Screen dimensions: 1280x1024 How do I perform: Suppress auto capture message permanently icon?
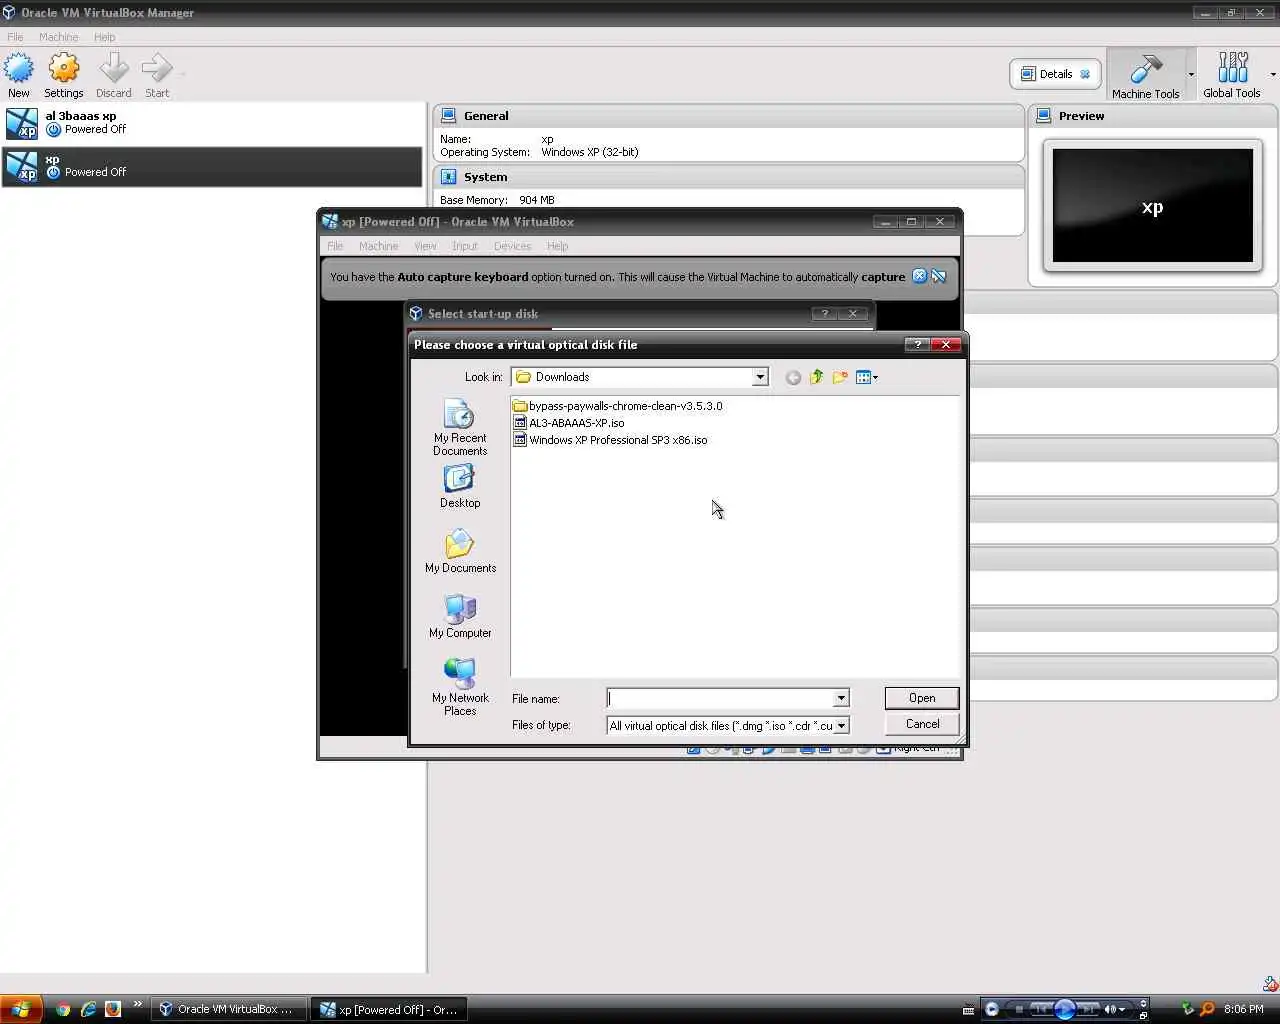point(939,277)
